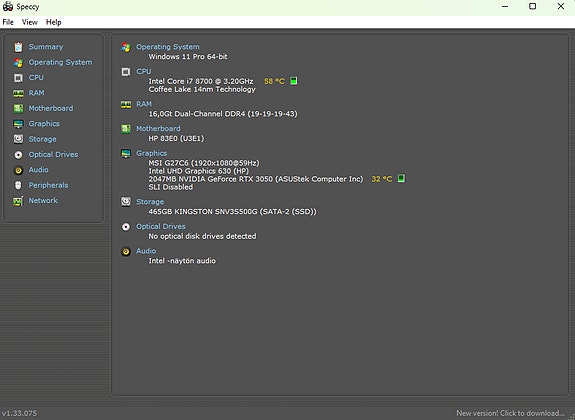Click the green GPU temperature indicator icon
The image size is (575, 420).
[401, 179]
